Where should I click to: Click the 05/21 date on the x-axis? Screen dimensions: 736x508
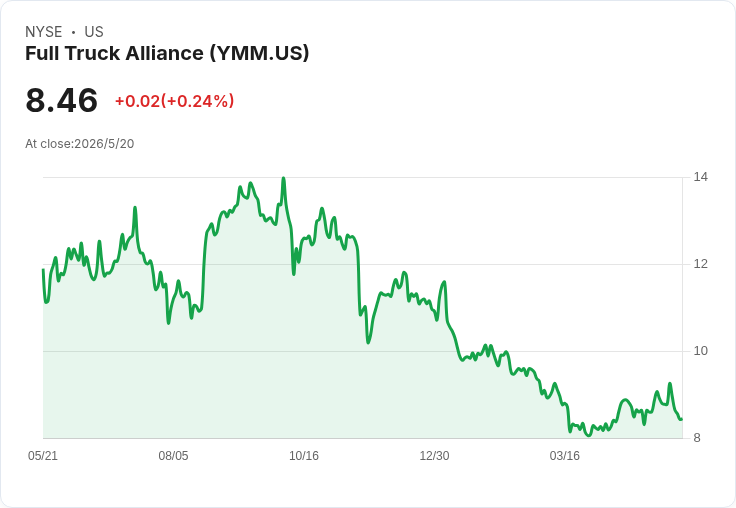(x=43, y=456)
